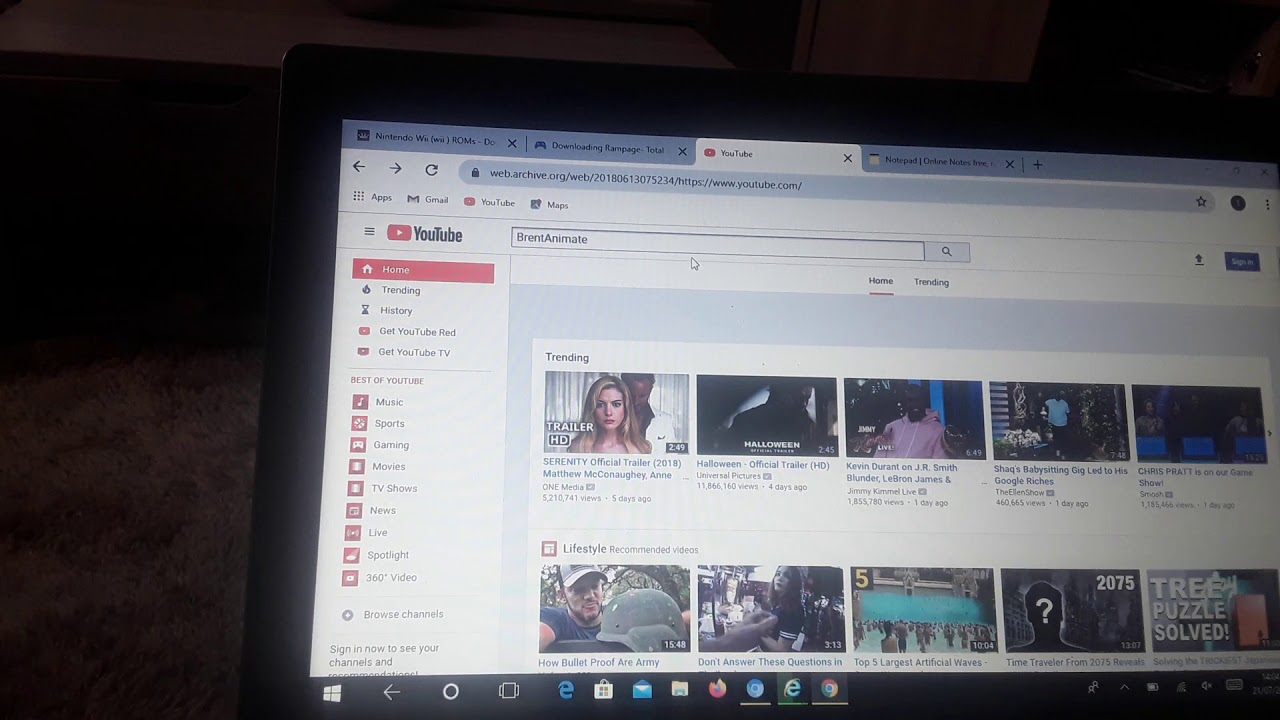
Task: Open Trending with the flame icon in sidebar
Action: pos(391,290)
